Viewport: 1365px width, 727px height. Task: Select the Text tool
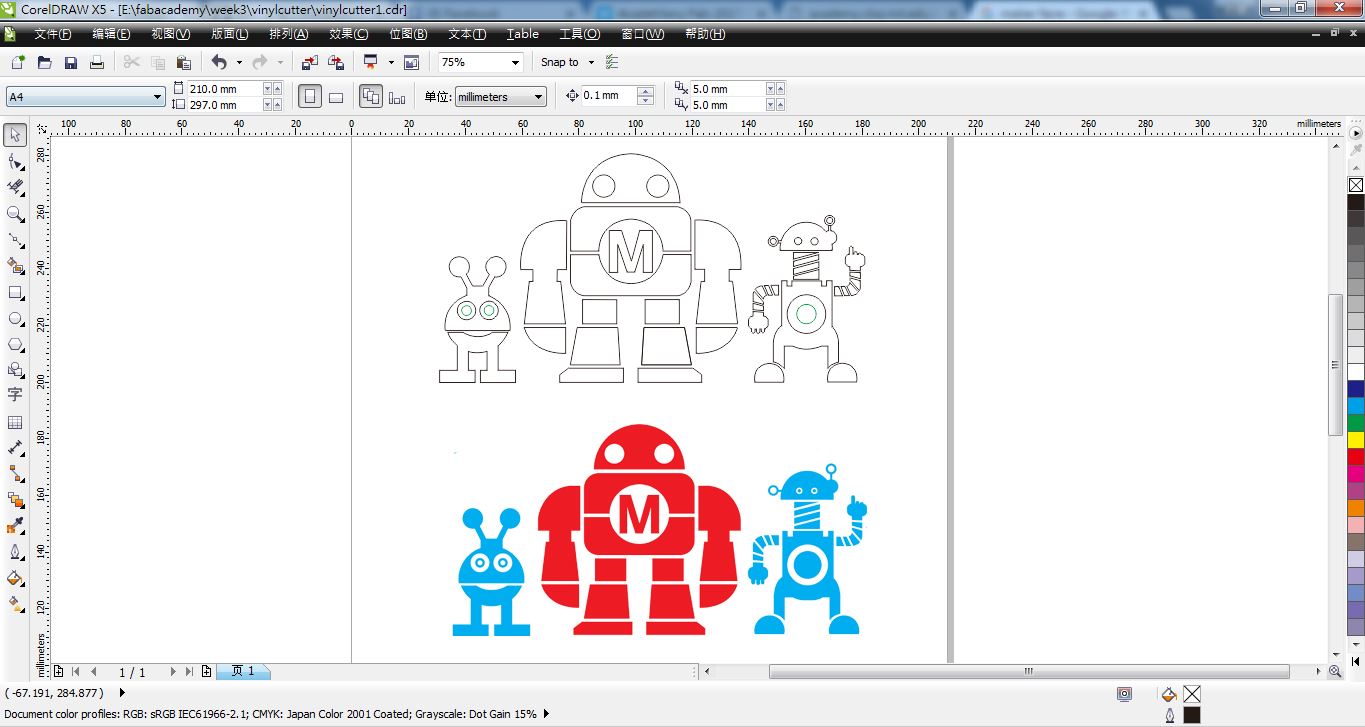(15, 395)
